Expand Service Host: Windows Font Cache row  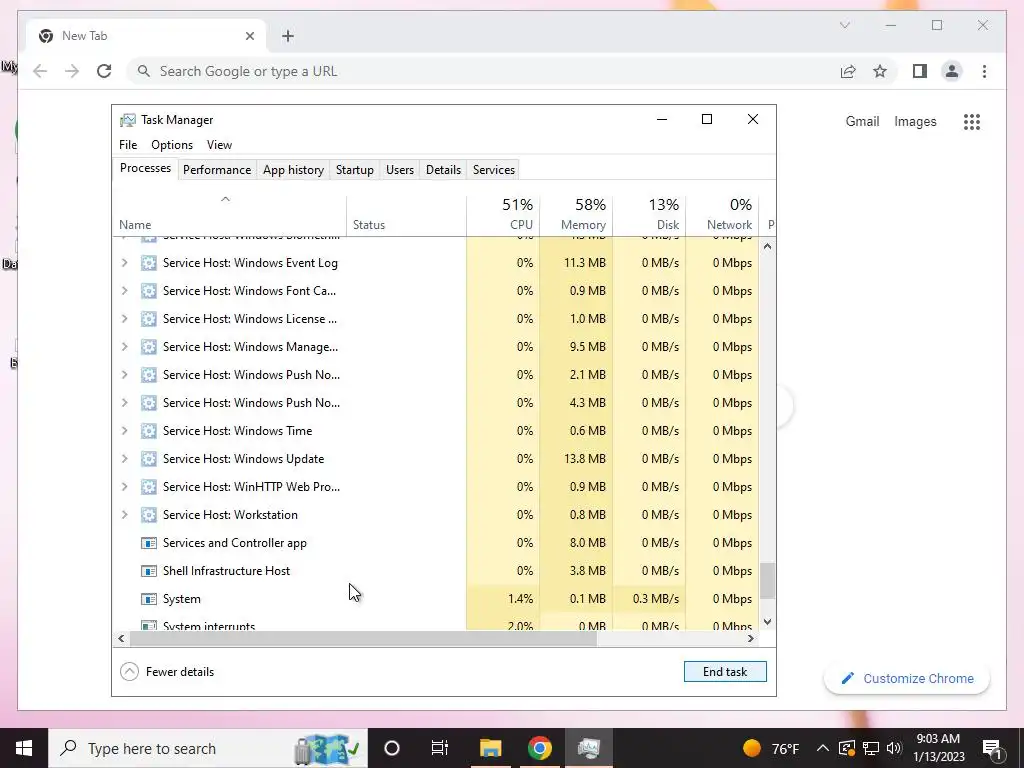[x=124, y=291]
